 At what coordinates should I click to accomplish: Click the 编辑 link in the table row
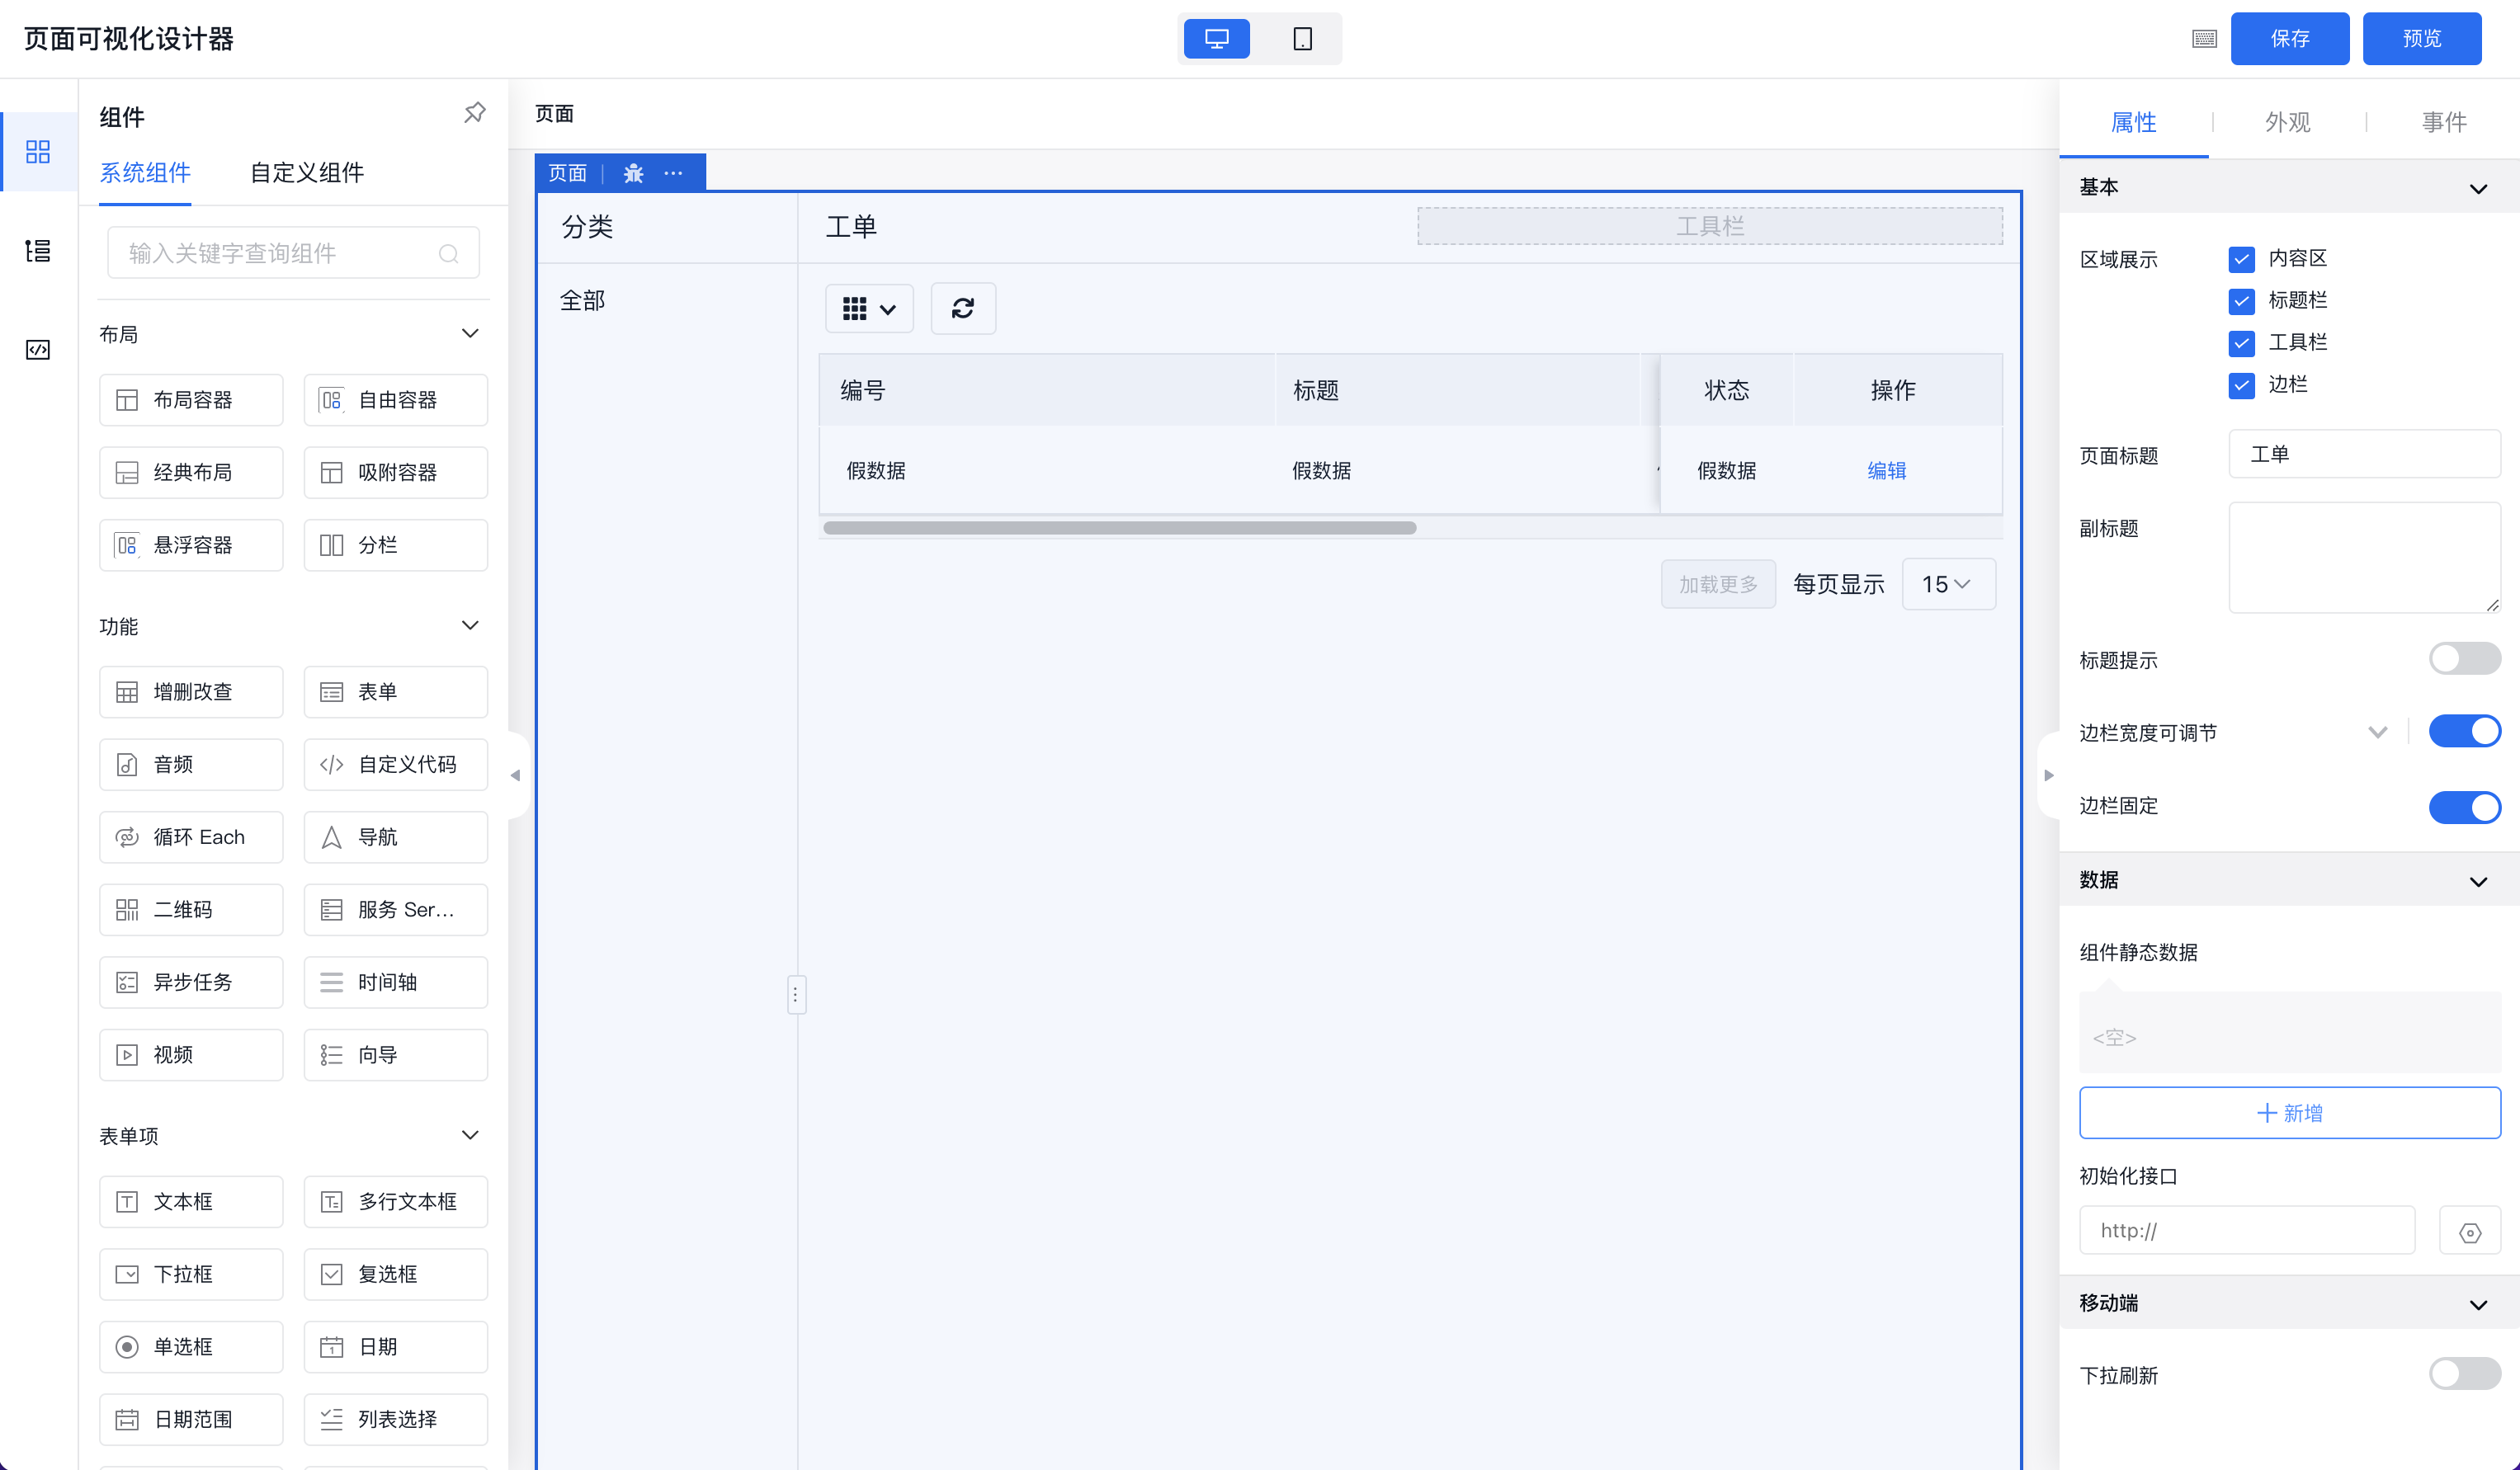point(1886,470)
